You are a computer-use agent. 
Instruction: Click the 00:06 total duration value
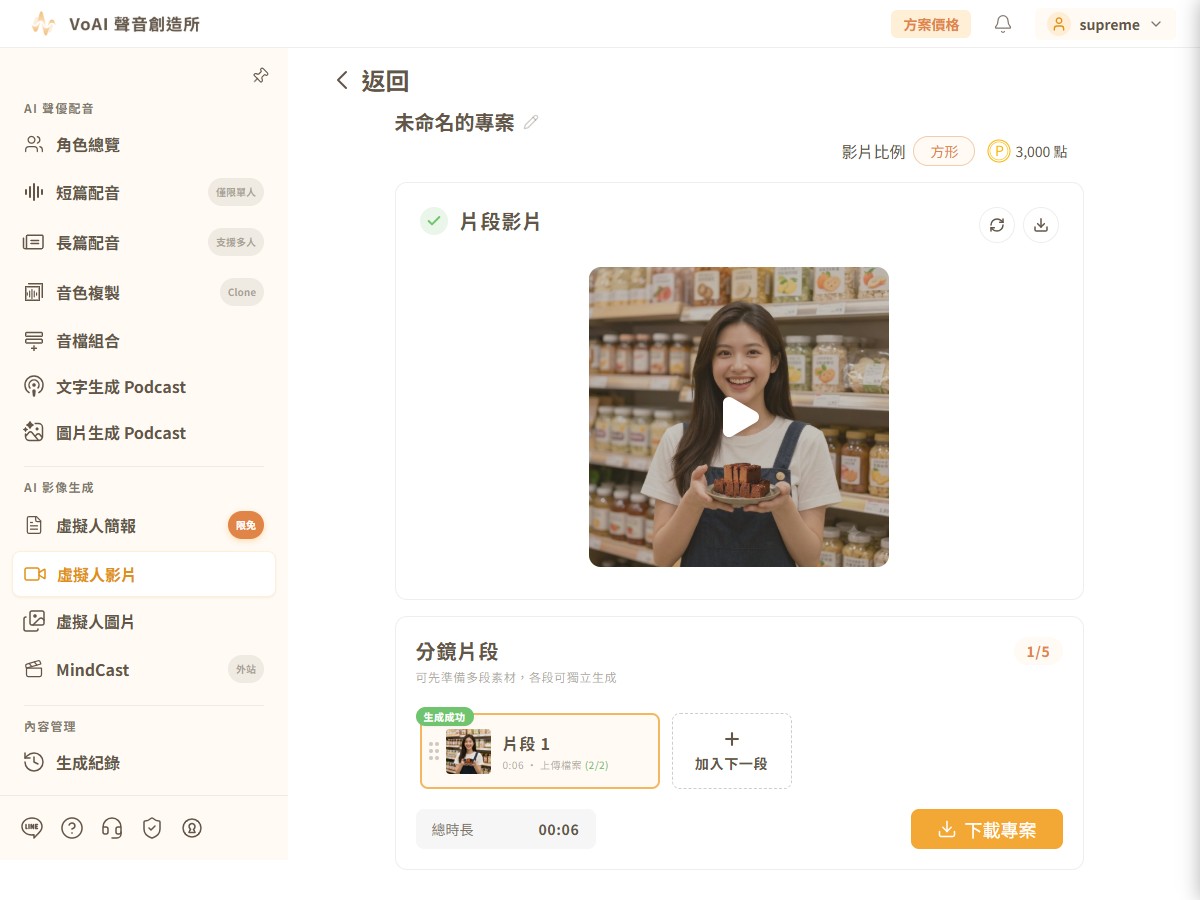(558, 830)
